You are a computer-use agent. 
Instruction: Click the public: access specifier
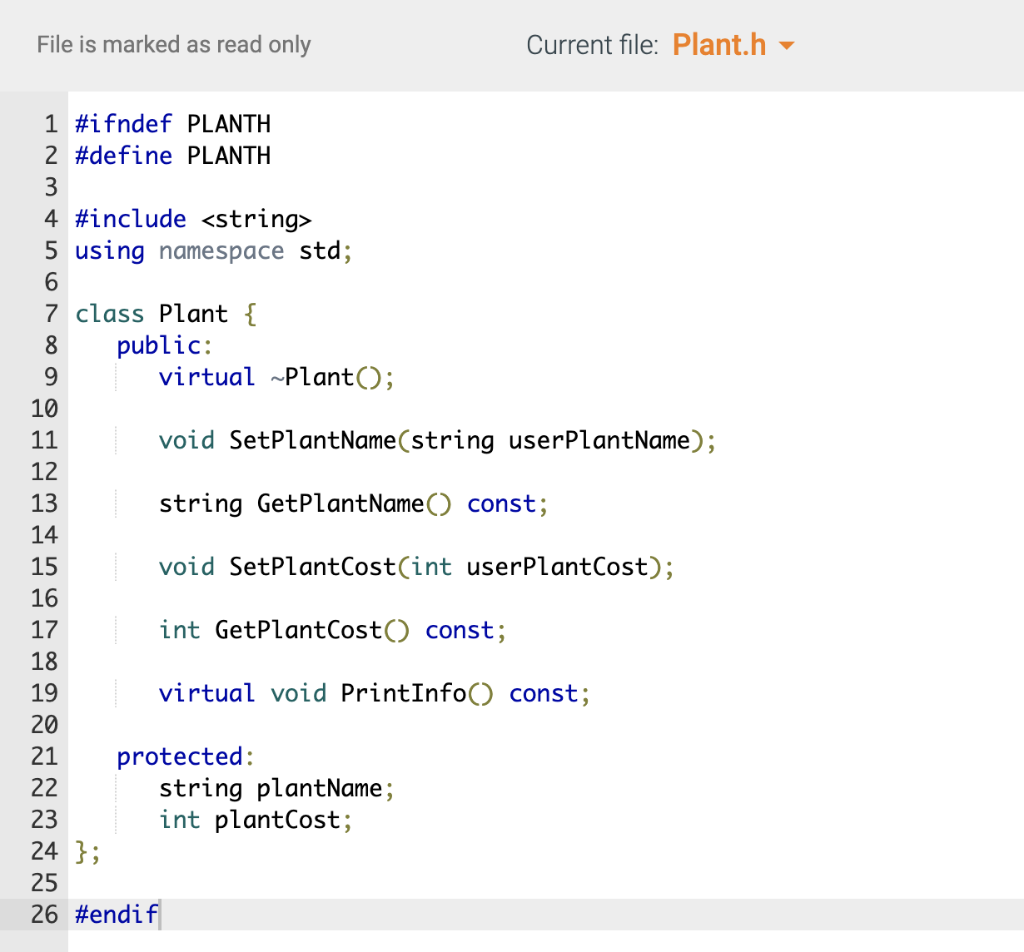[x=160, y=345]
